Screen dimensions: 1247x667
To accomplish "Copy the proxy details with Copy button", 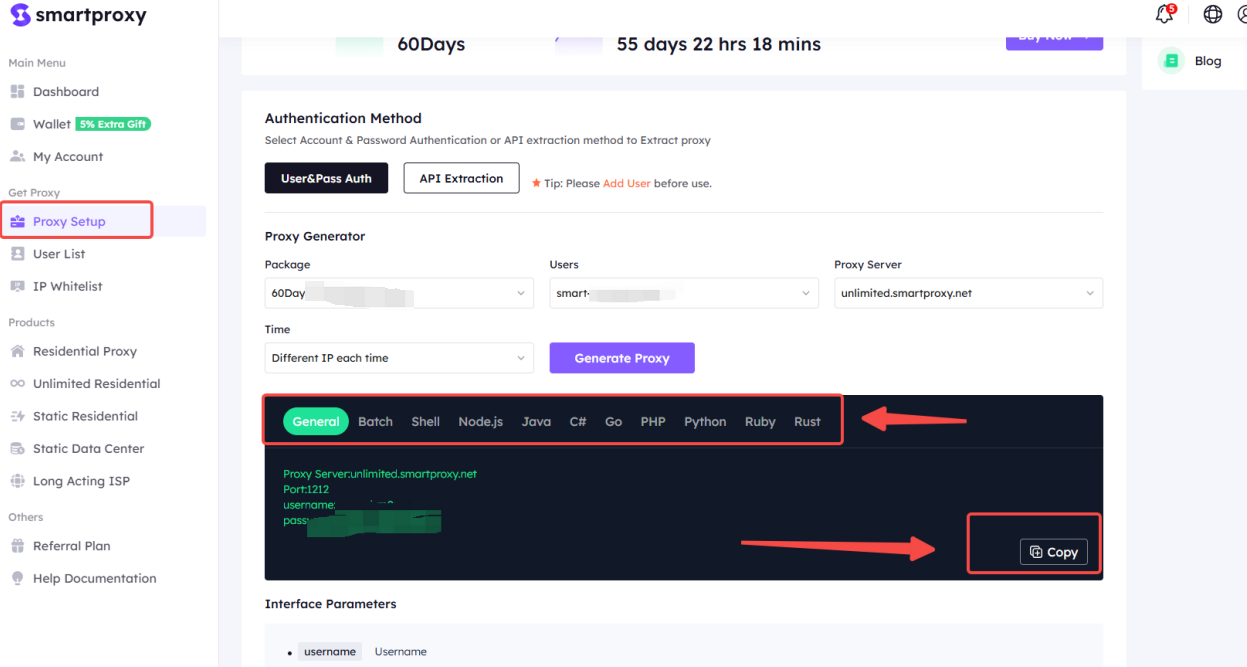I will point(1053,552).
